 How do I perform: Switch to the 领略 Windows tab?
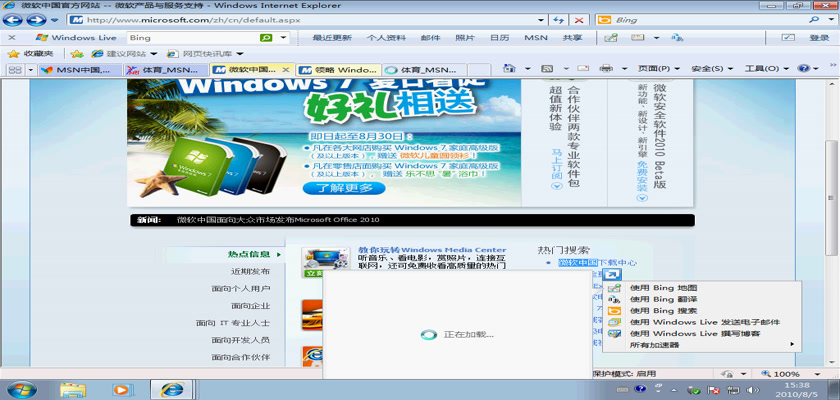(339, 70)
